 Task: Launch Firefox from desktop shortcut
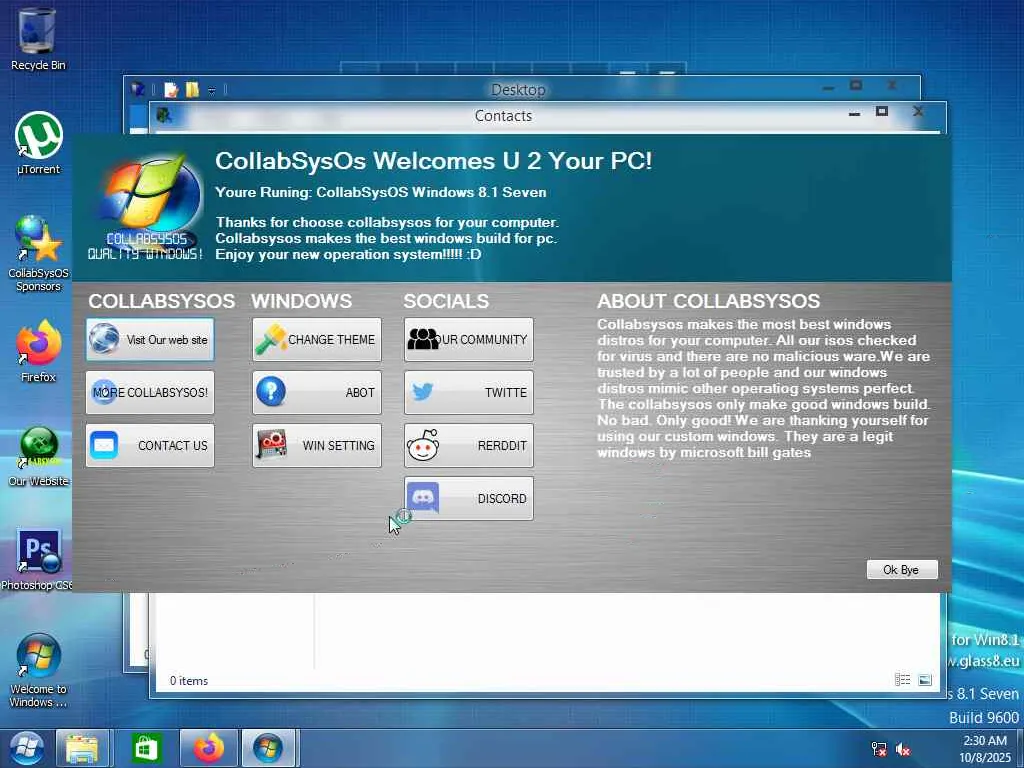pyautogui.click(x=39, y=351)
